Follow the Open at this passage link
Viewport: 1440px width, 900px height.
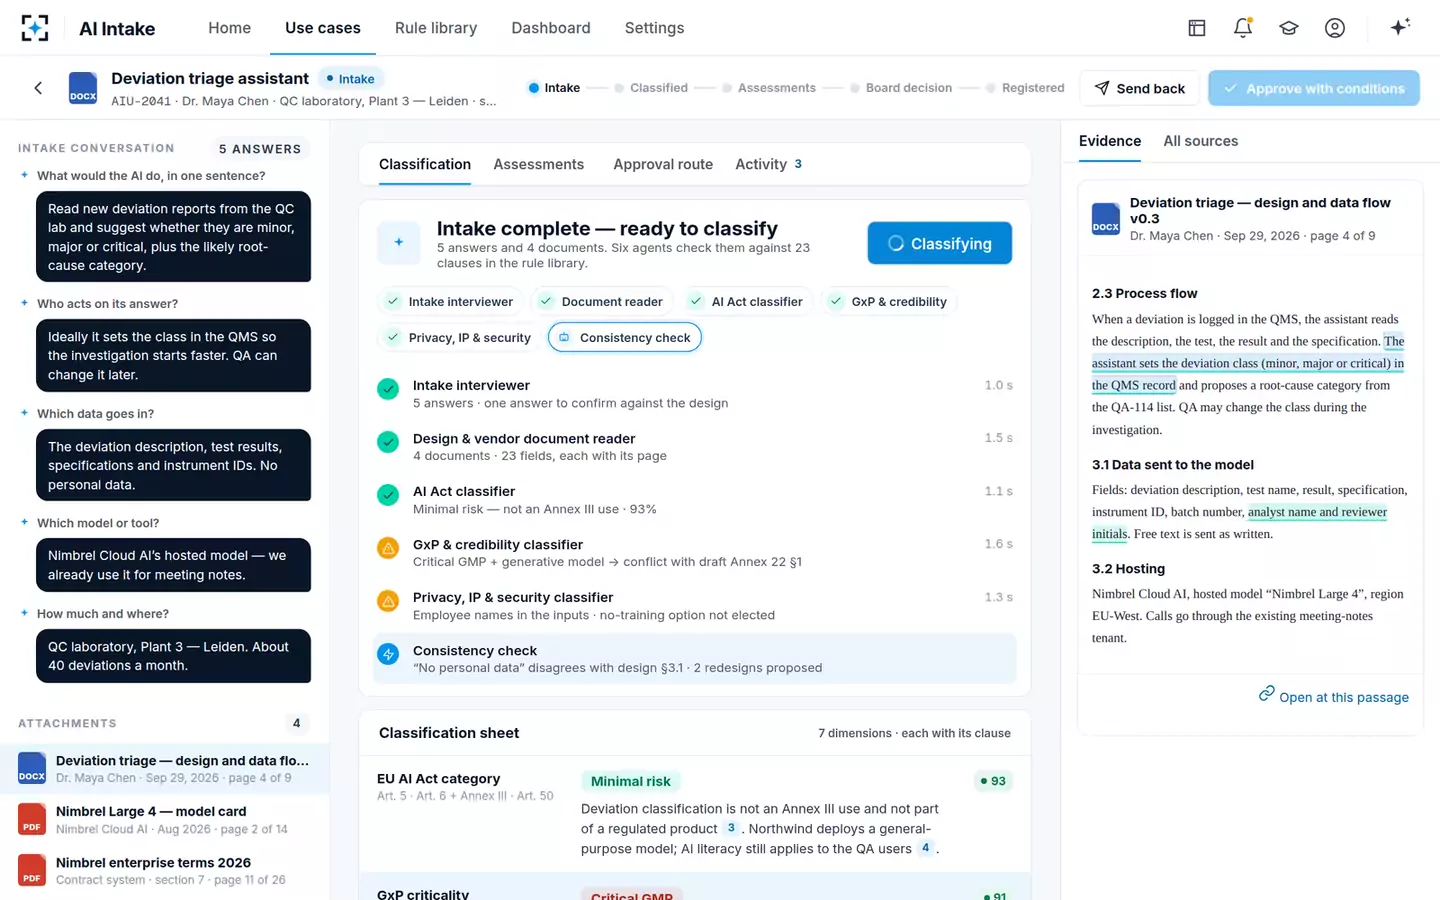coord(1334,696)
